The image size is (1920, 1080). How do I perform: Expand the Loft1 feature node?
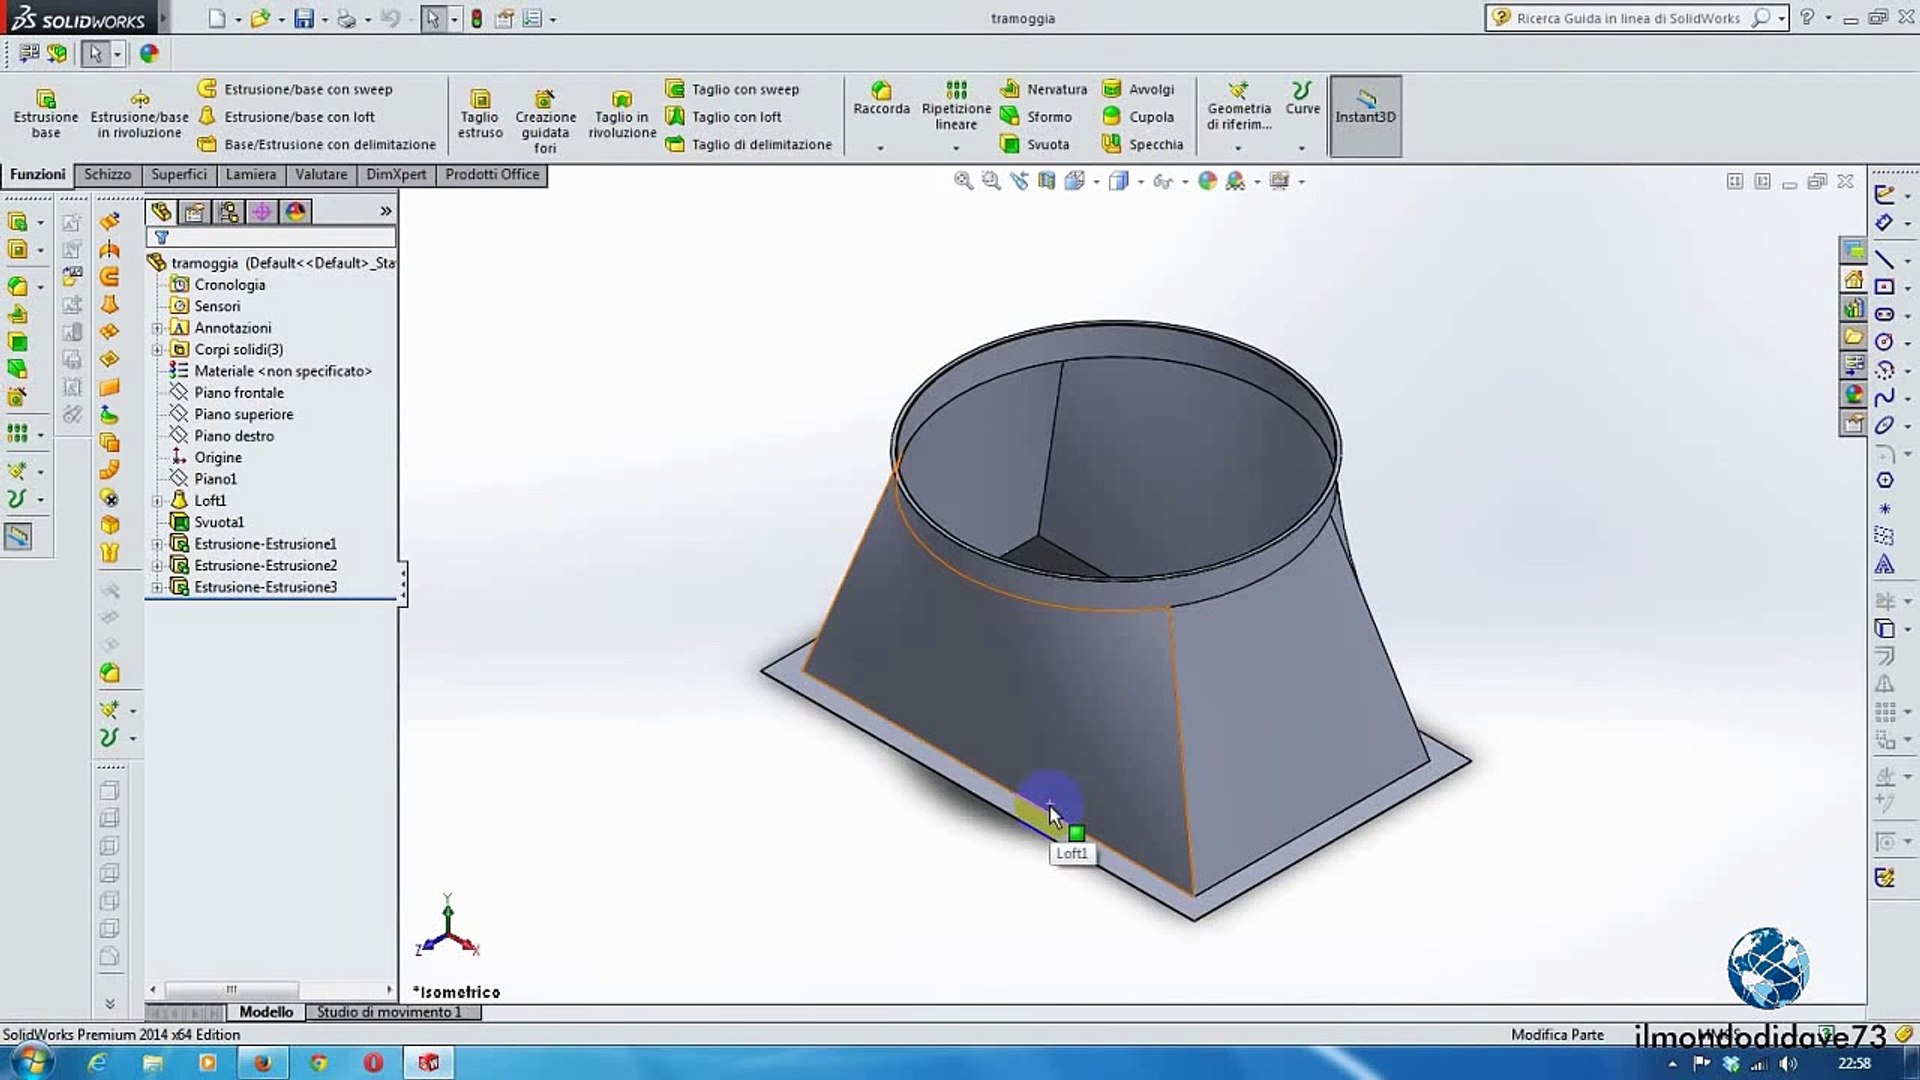click(157, 501)
